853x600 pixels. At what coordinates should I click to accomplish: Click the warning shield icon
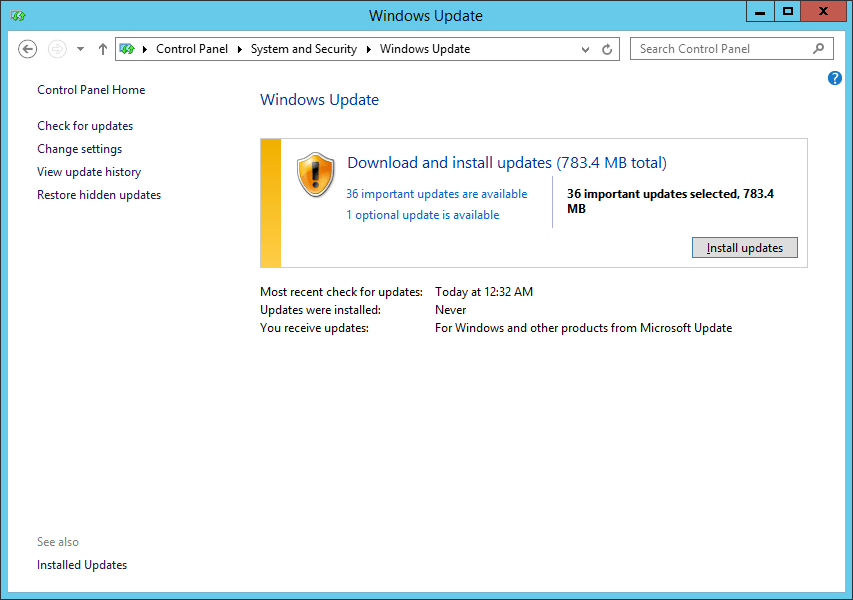click(x=315, y=174)
